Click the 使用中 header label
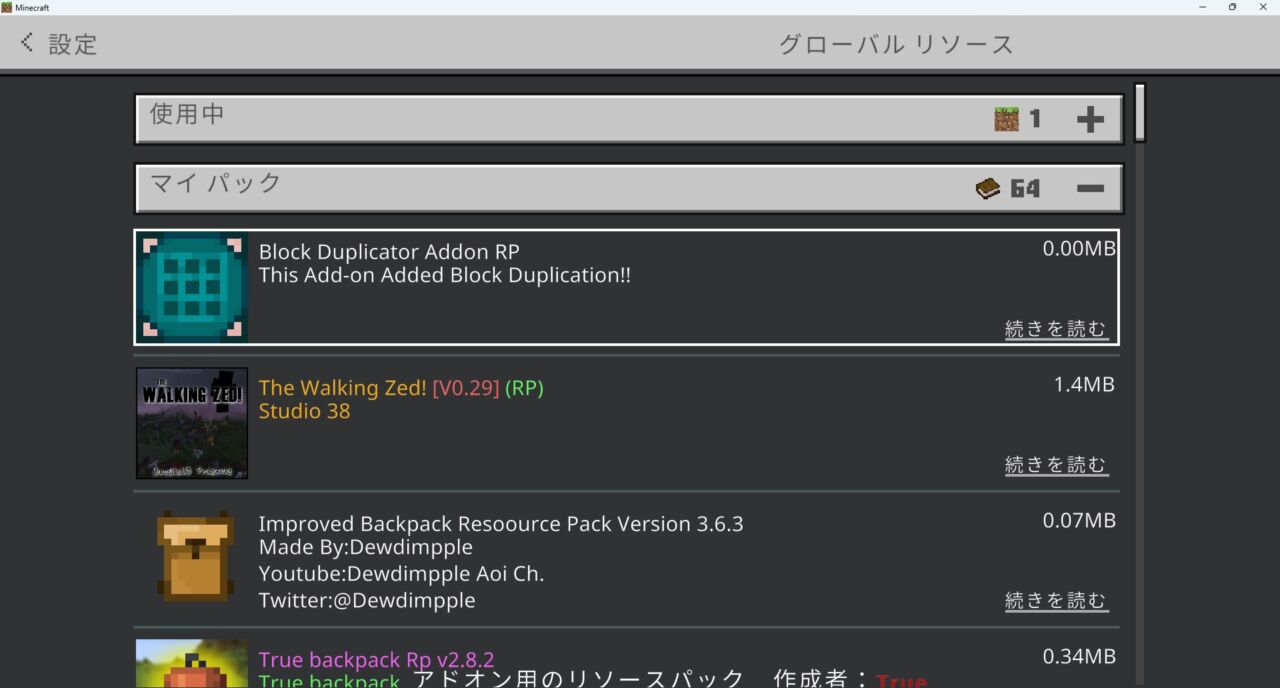The width and height of the screenshot is (1280, 688). [187, 114]
